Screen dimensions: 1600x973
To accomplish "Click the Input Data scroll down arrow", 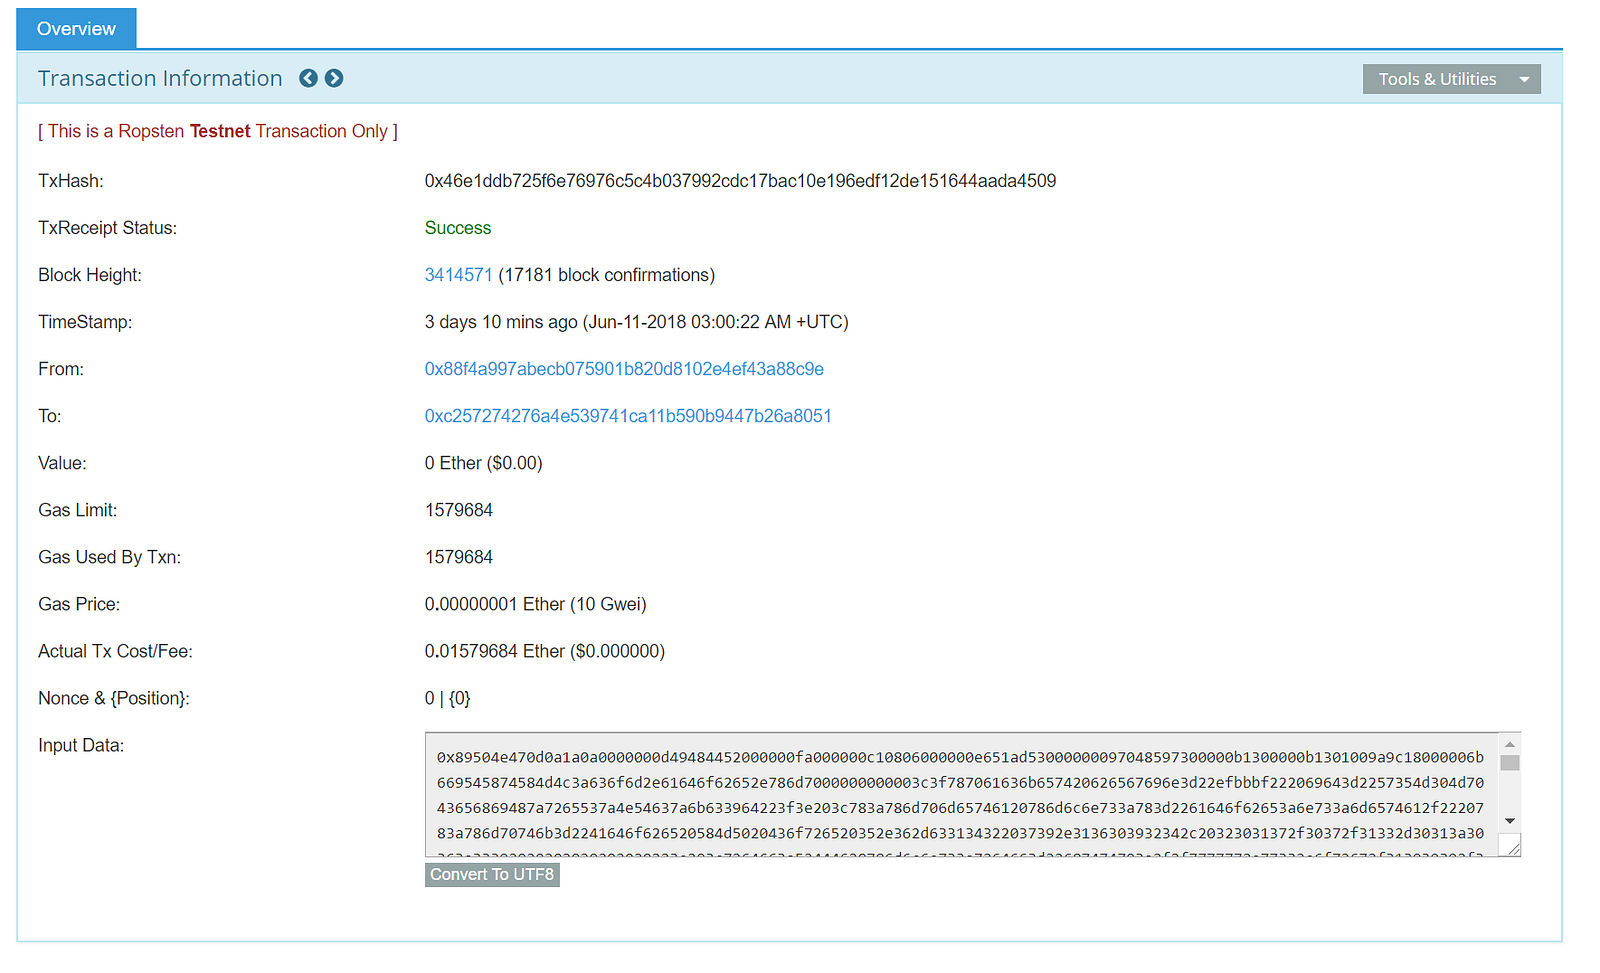I will tap(1510, 821).
